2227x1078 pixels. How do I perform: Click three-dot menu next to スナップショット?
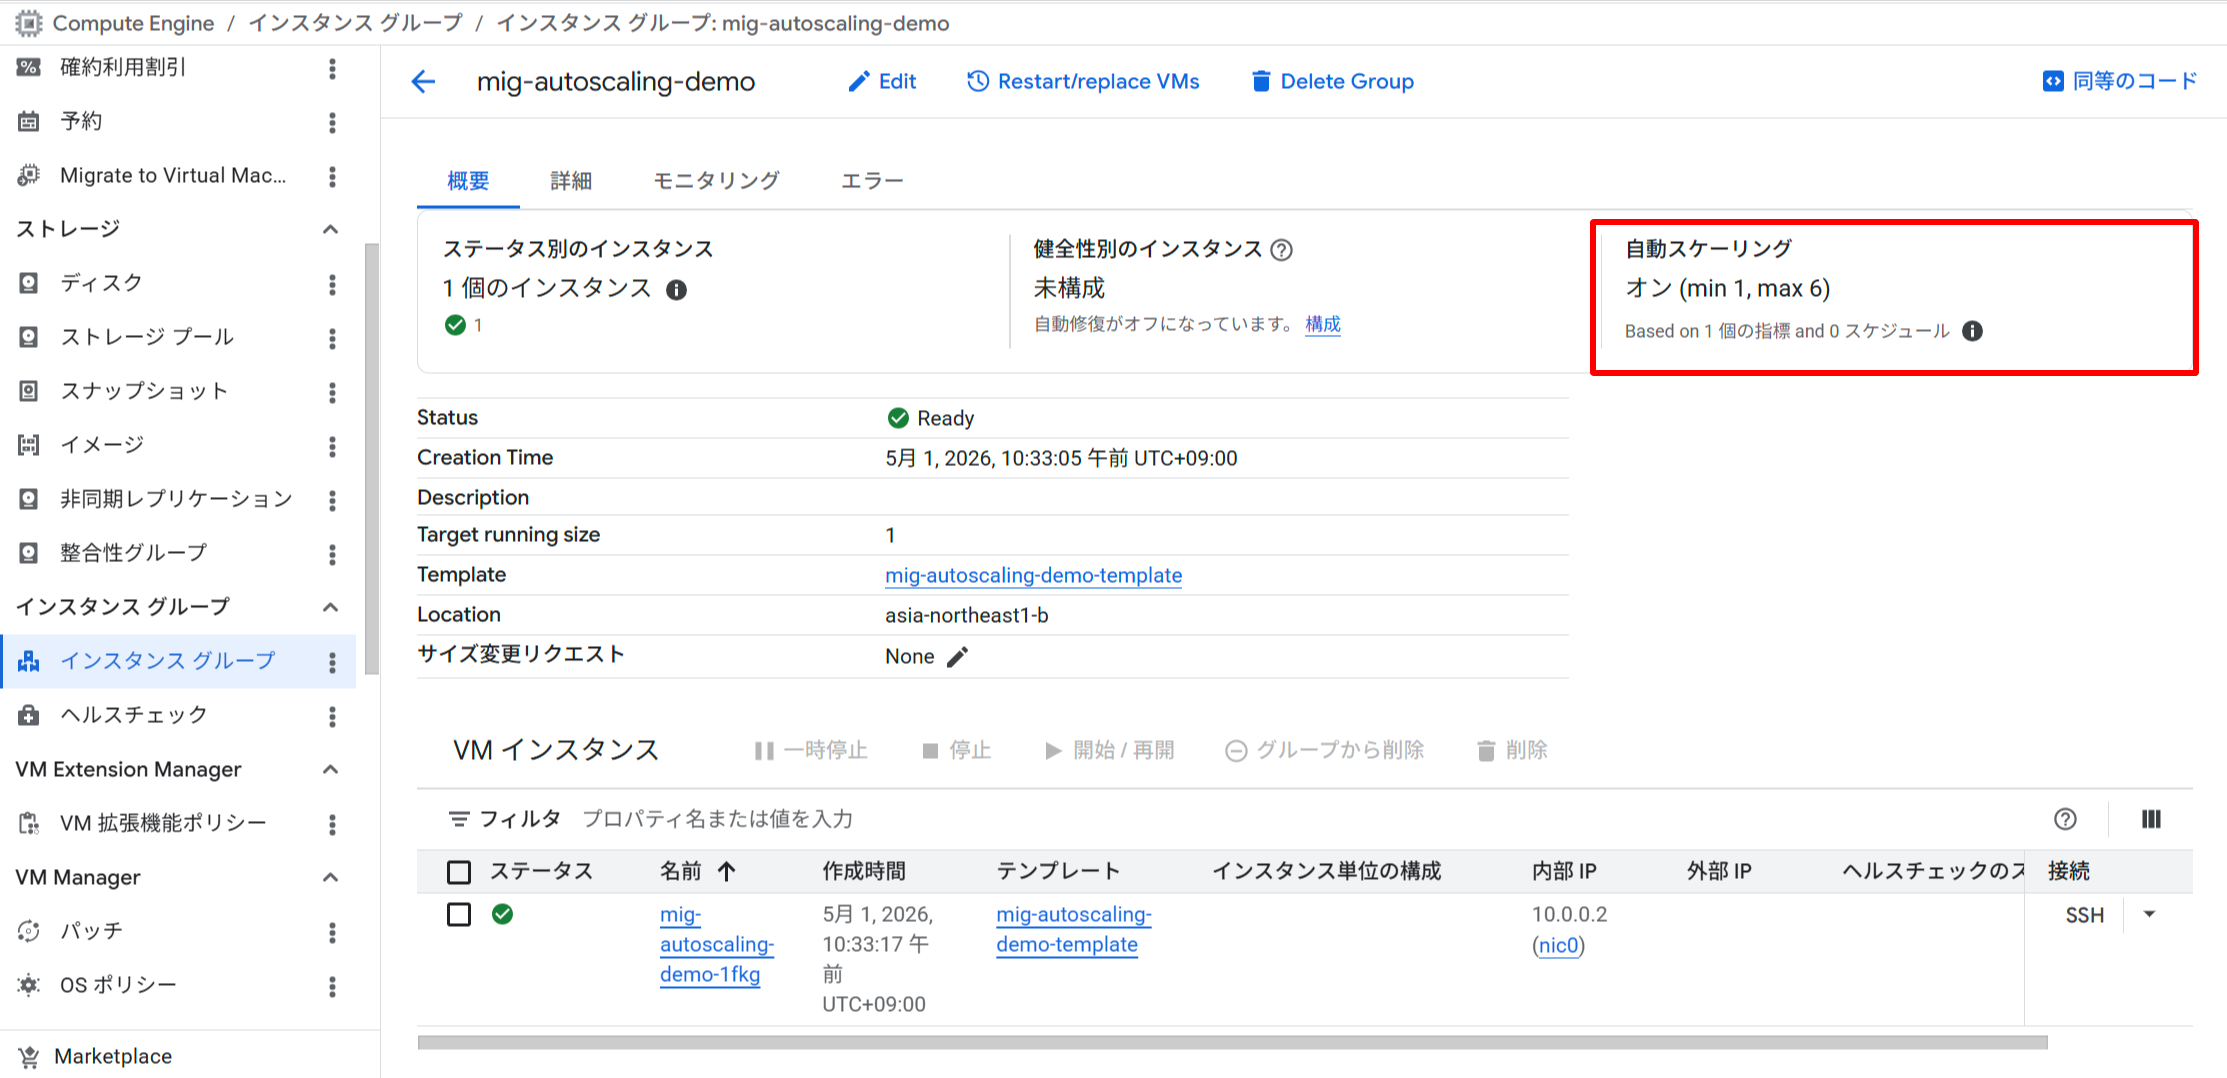332,392
